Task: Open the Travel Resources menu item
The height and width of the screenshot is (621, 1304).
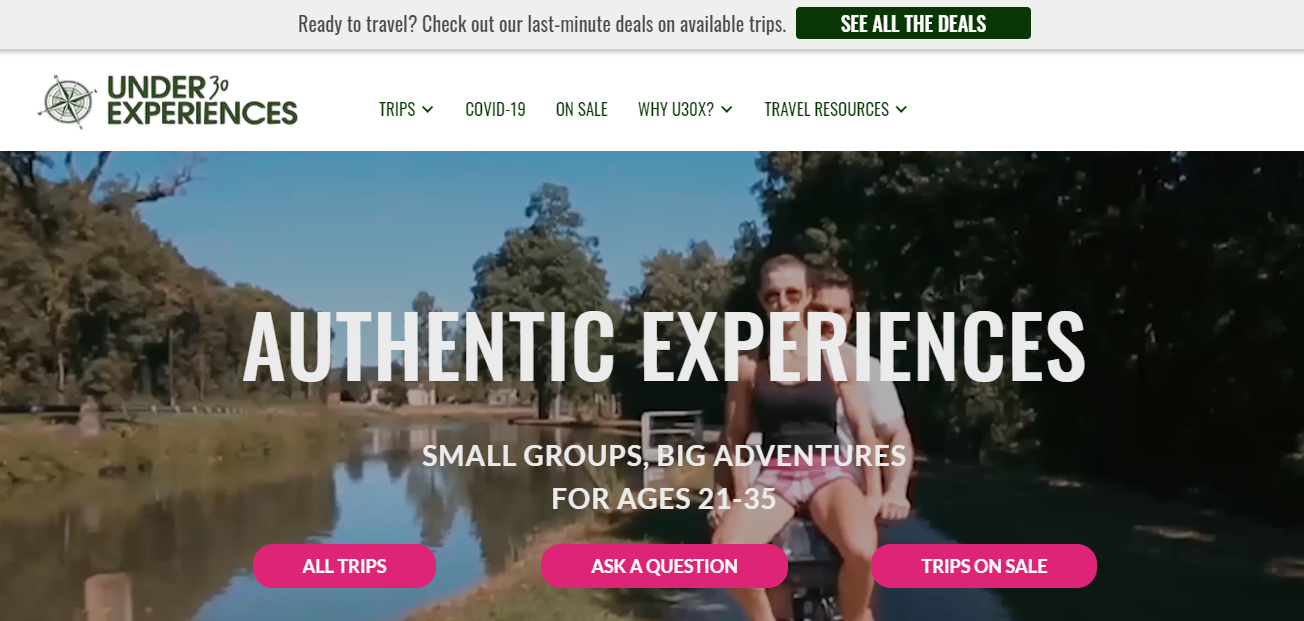Action: point(826,109)
